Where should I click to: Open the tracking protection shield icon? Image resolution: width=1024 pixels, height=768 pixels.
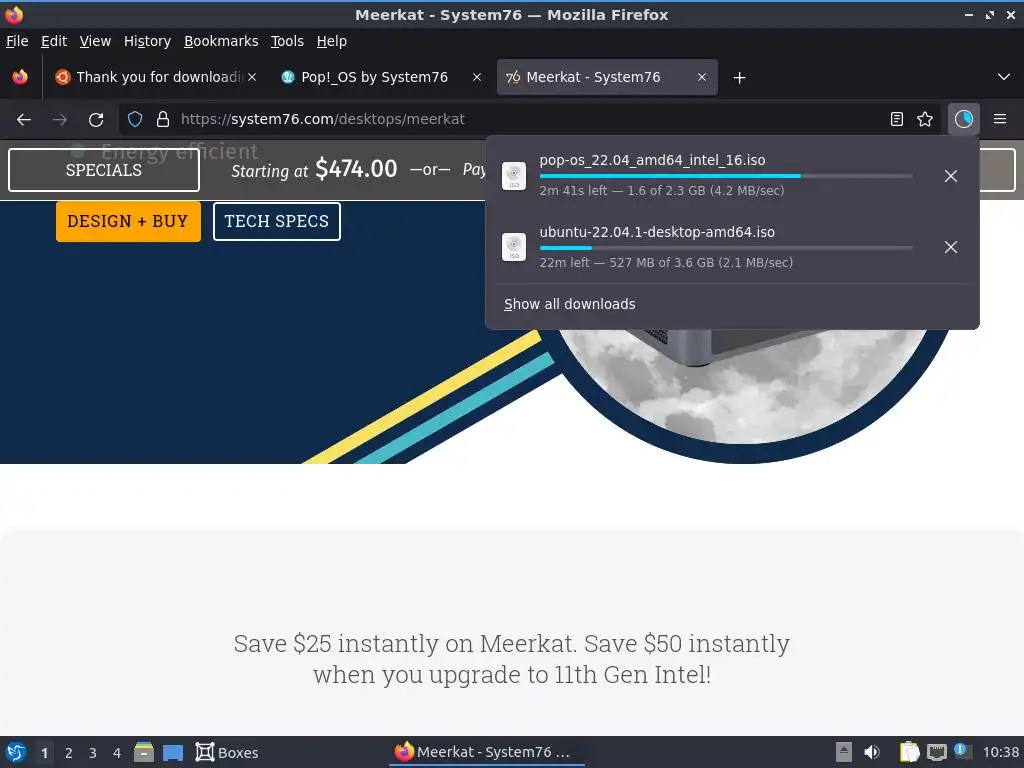[135, 119]
